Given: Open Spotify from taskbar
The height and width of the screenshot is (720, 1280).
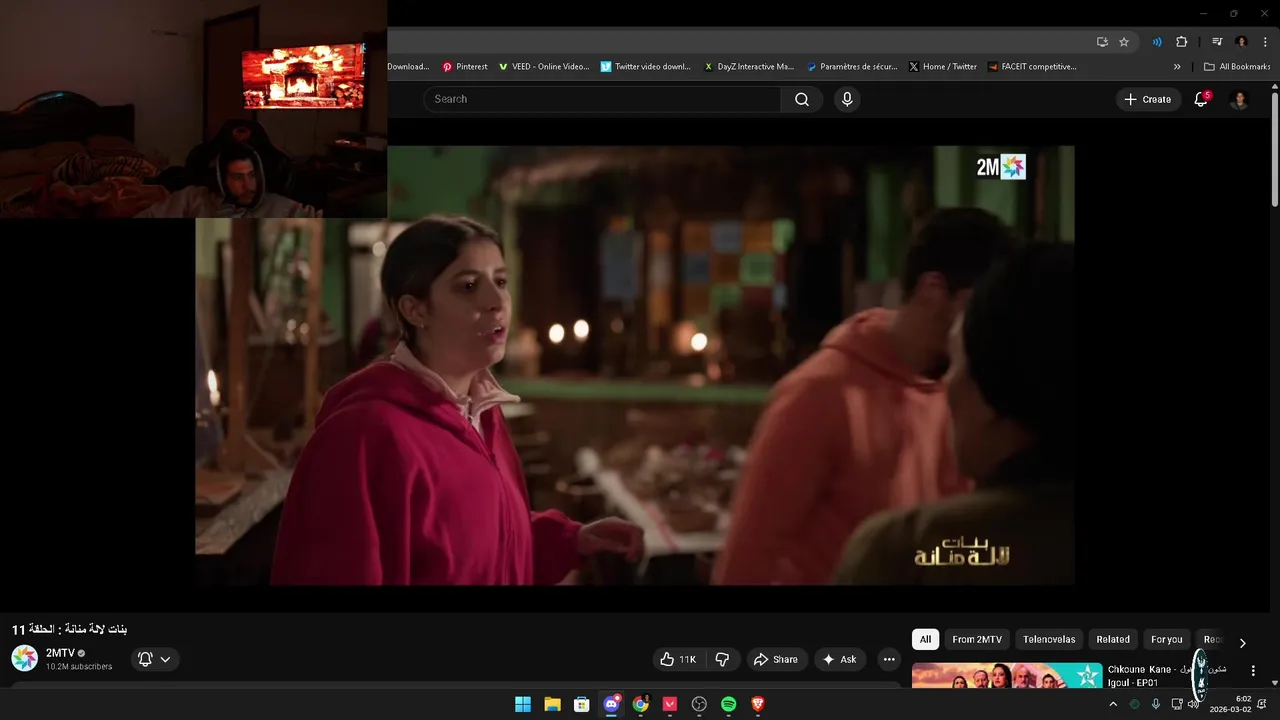Looking at the screenshot, I should [x=728, y=704].
